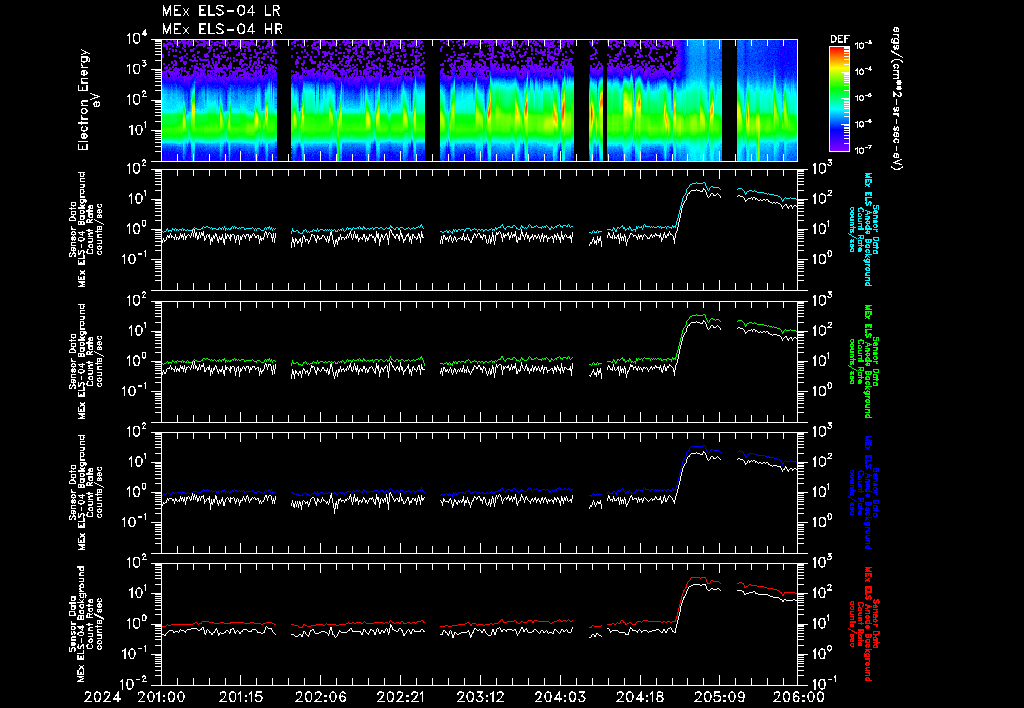1024x708 pixels.
Task: Click the 10^3 tick on the Electron Energy axis
Action: [137, 69]
